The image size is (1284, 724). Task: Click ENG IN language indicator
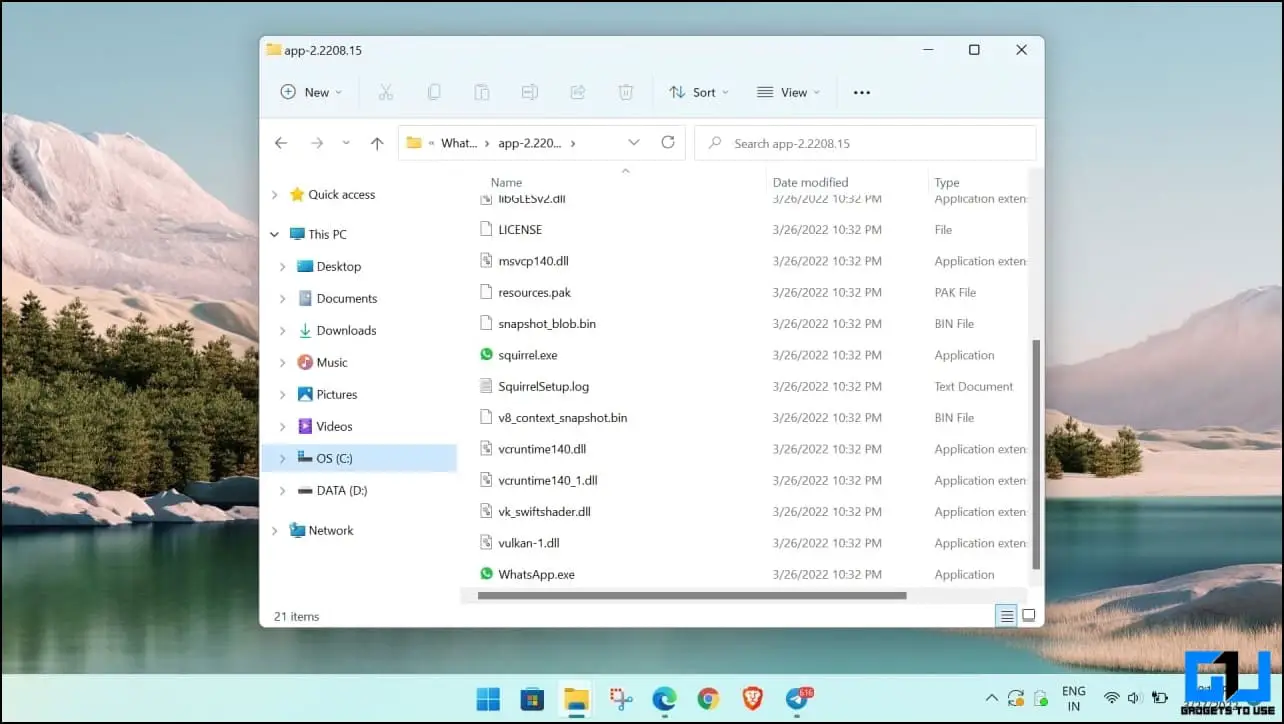[1073, 698]
